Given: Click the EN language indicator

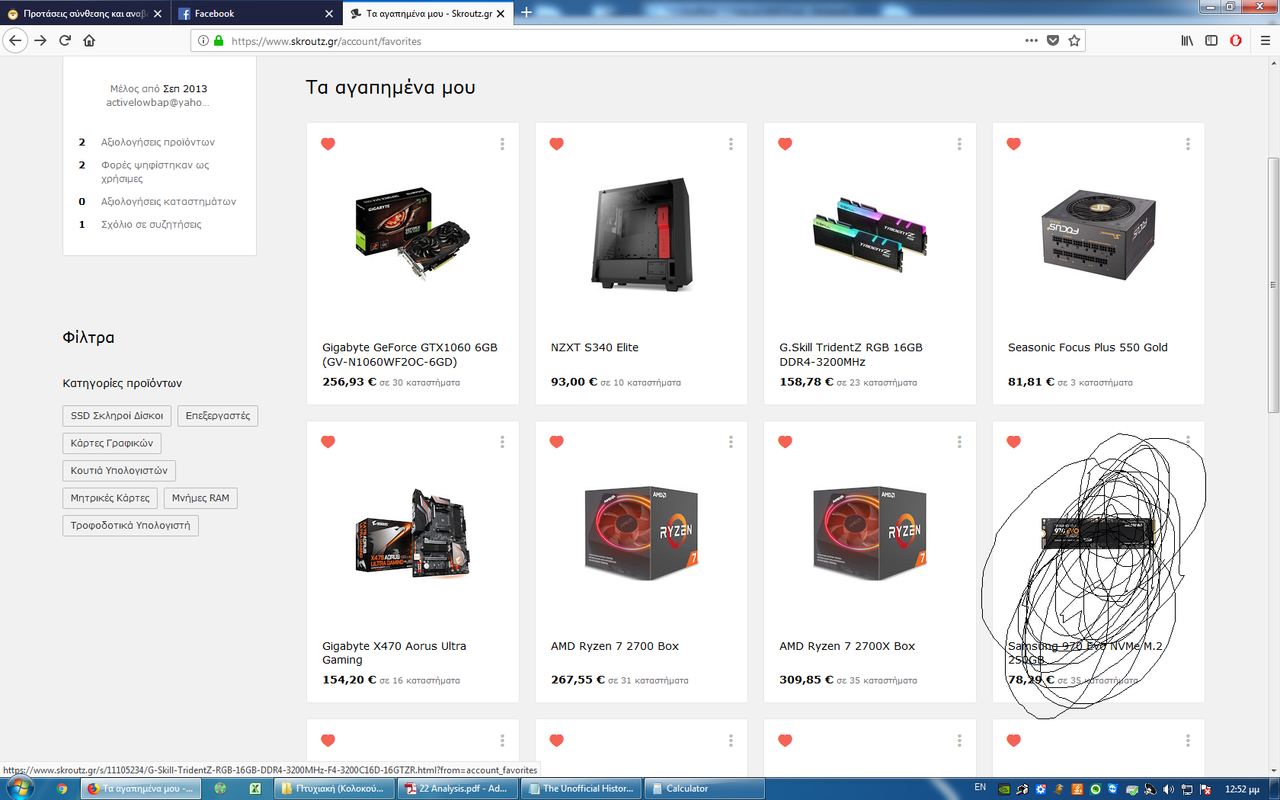Looking at the screenshot, I should pos(980,787).
